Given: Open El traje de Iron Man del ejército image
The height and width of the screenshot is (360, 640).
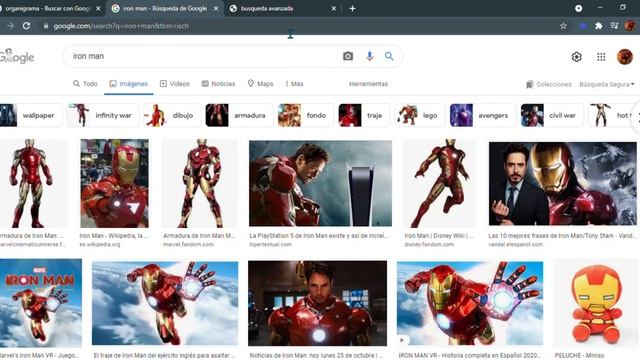Looking at the screenshot, I should tap(165, 303).
